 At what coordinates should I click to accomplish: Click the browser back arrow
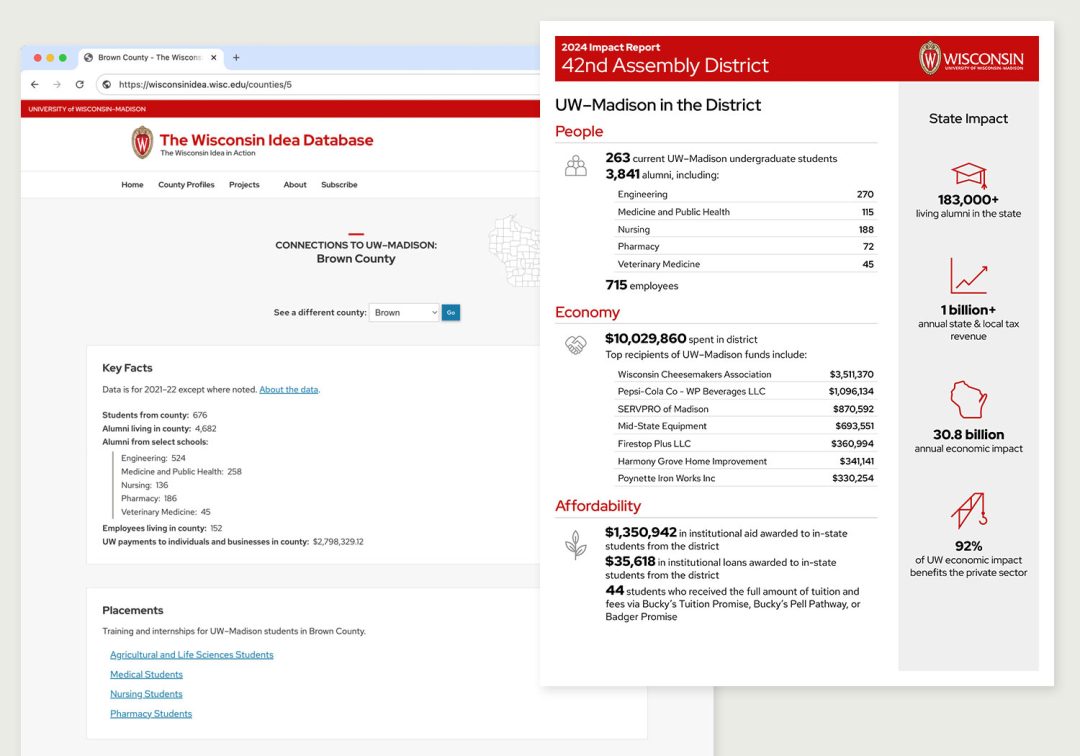tap(34, 84)
